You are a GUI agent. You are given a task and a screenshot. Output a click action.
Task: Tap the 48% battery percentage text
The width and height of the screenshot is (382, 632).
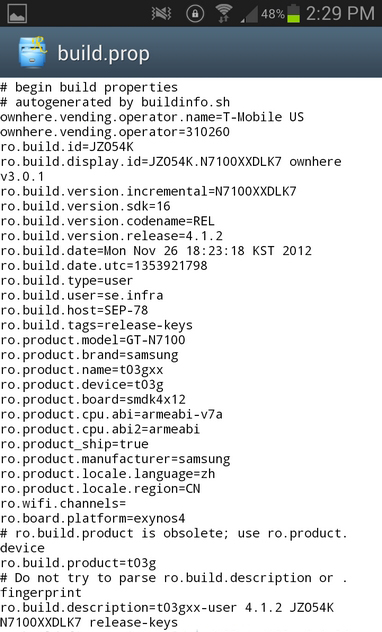coord(273,15)
